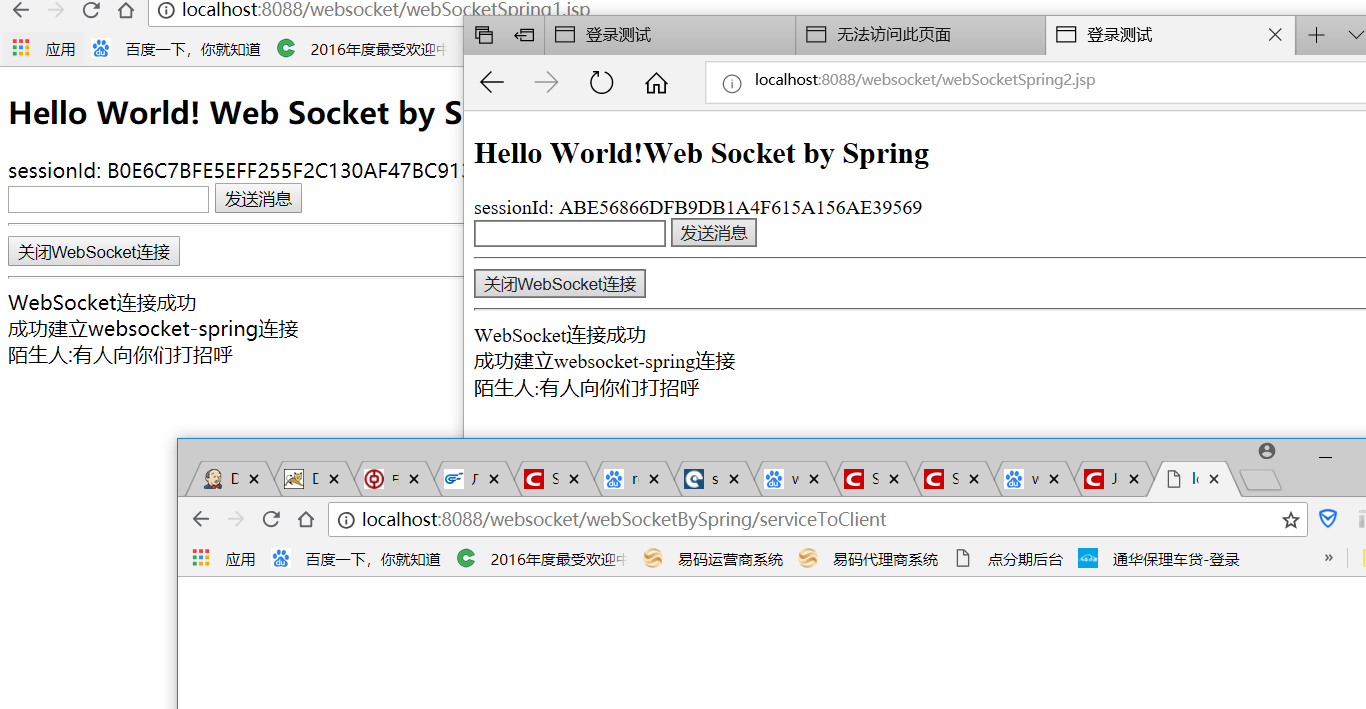Open the blue shield extension in Chrome
This screenshot has width=1366, height=709.
[x=1329, y=518]
